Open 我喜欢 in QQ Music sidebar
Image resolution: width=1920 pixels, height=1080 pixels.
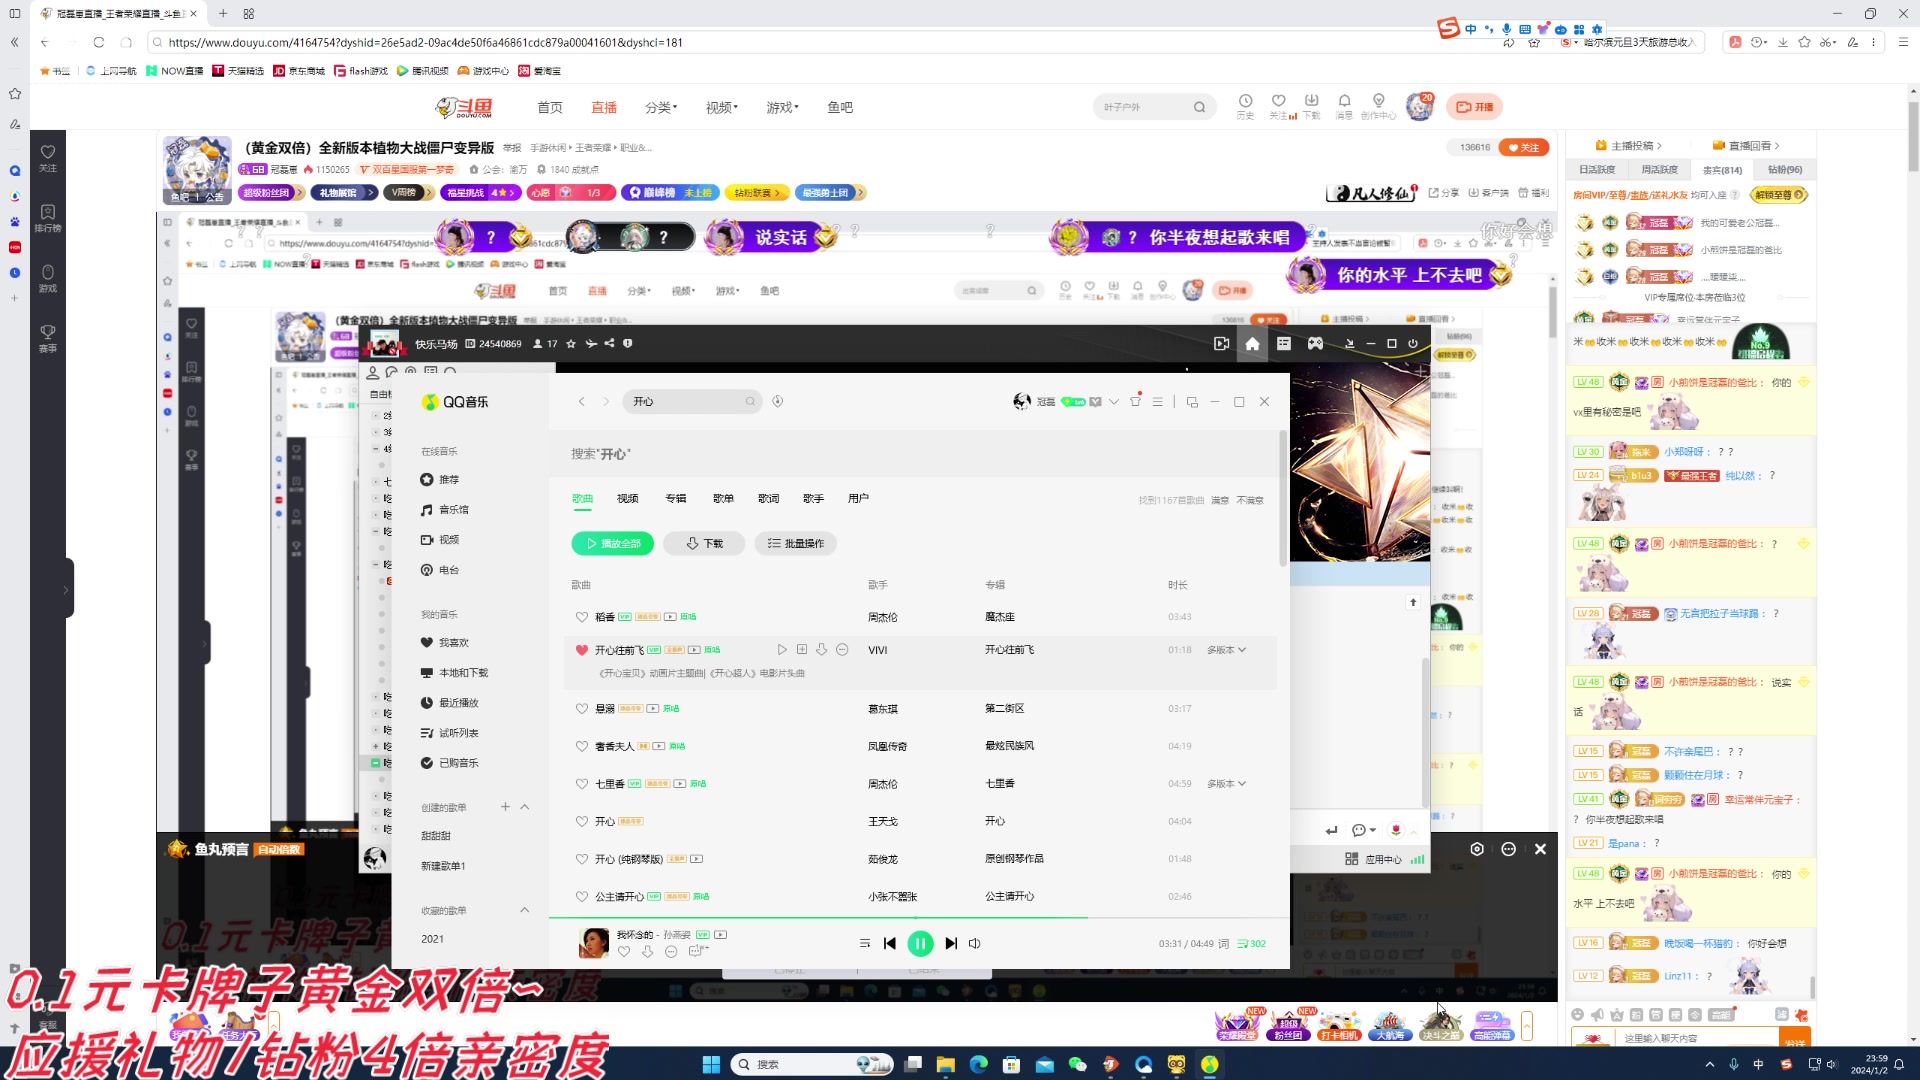(x=445, y=643)
